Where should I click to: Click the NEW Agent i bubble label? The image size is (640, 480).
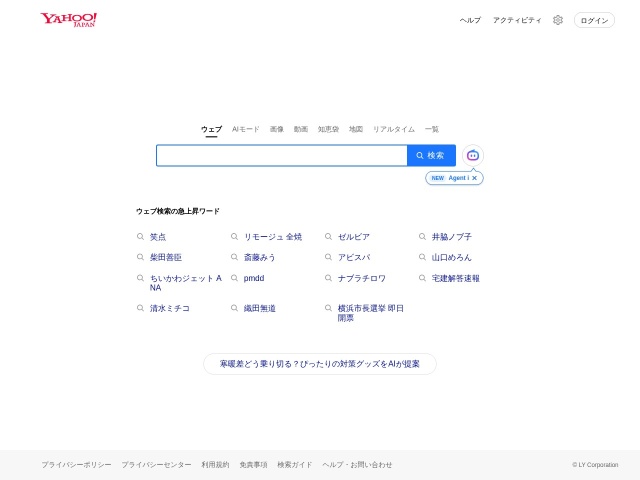[450, 178]
